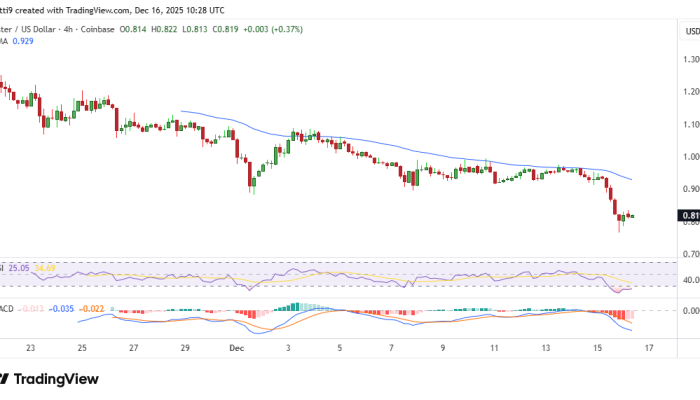Click the TradingView.com attribution text at top

[142, 8]
